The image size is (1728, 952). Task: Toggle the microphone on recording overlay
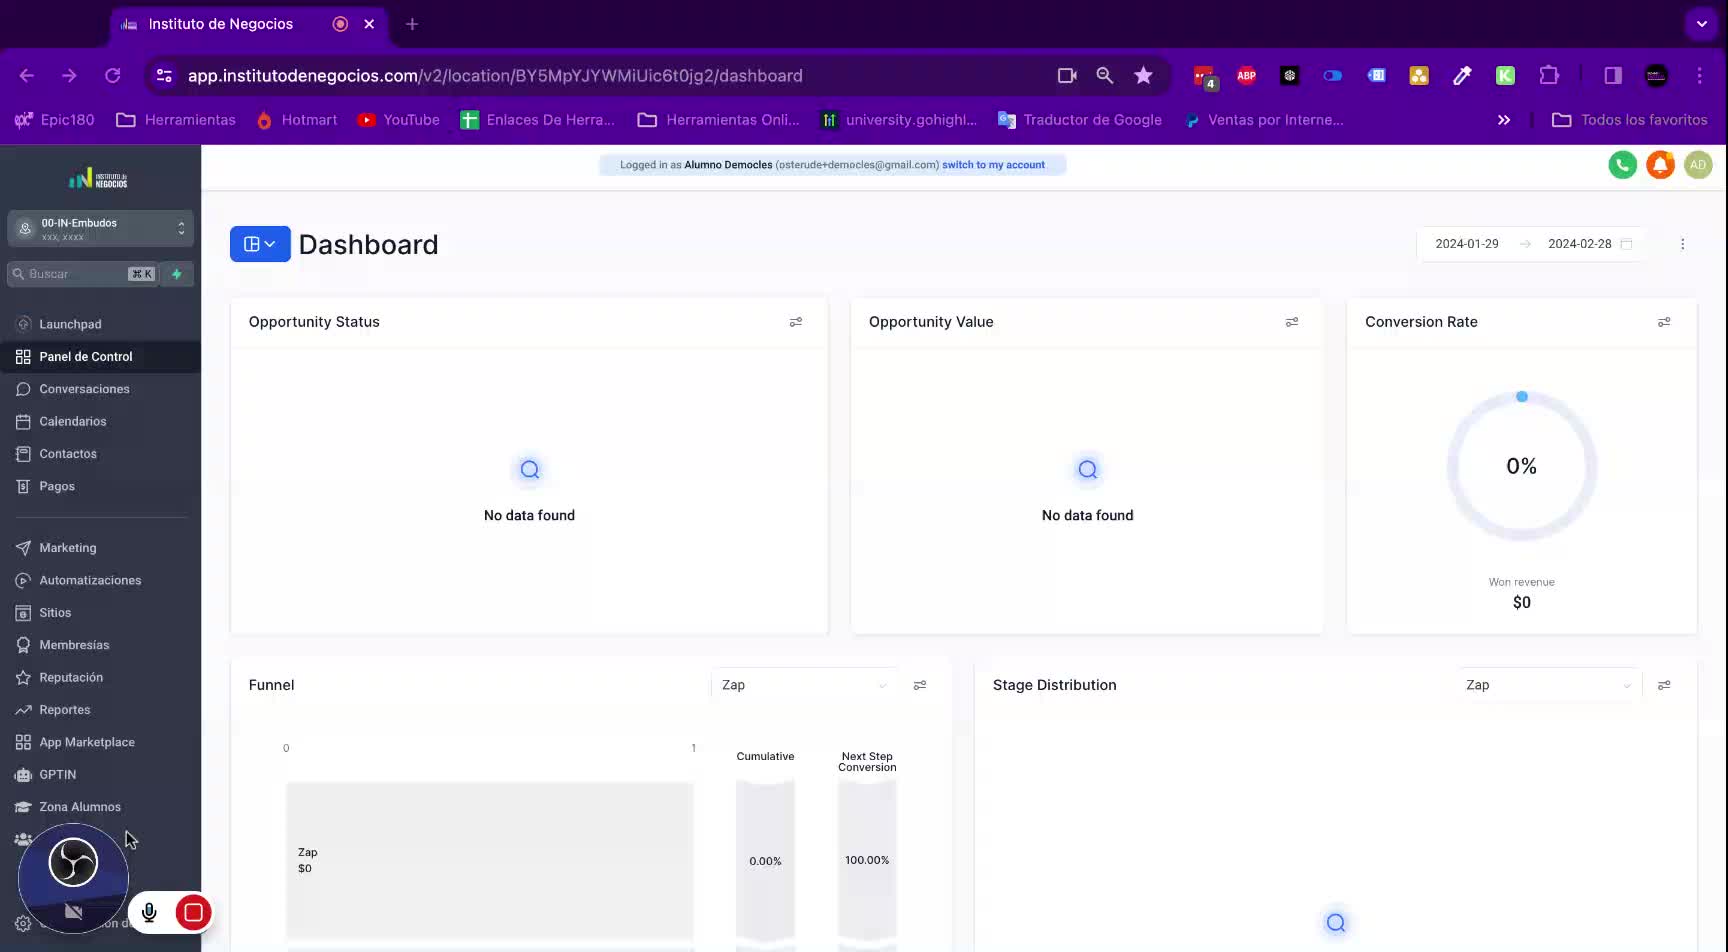point(149,912)
